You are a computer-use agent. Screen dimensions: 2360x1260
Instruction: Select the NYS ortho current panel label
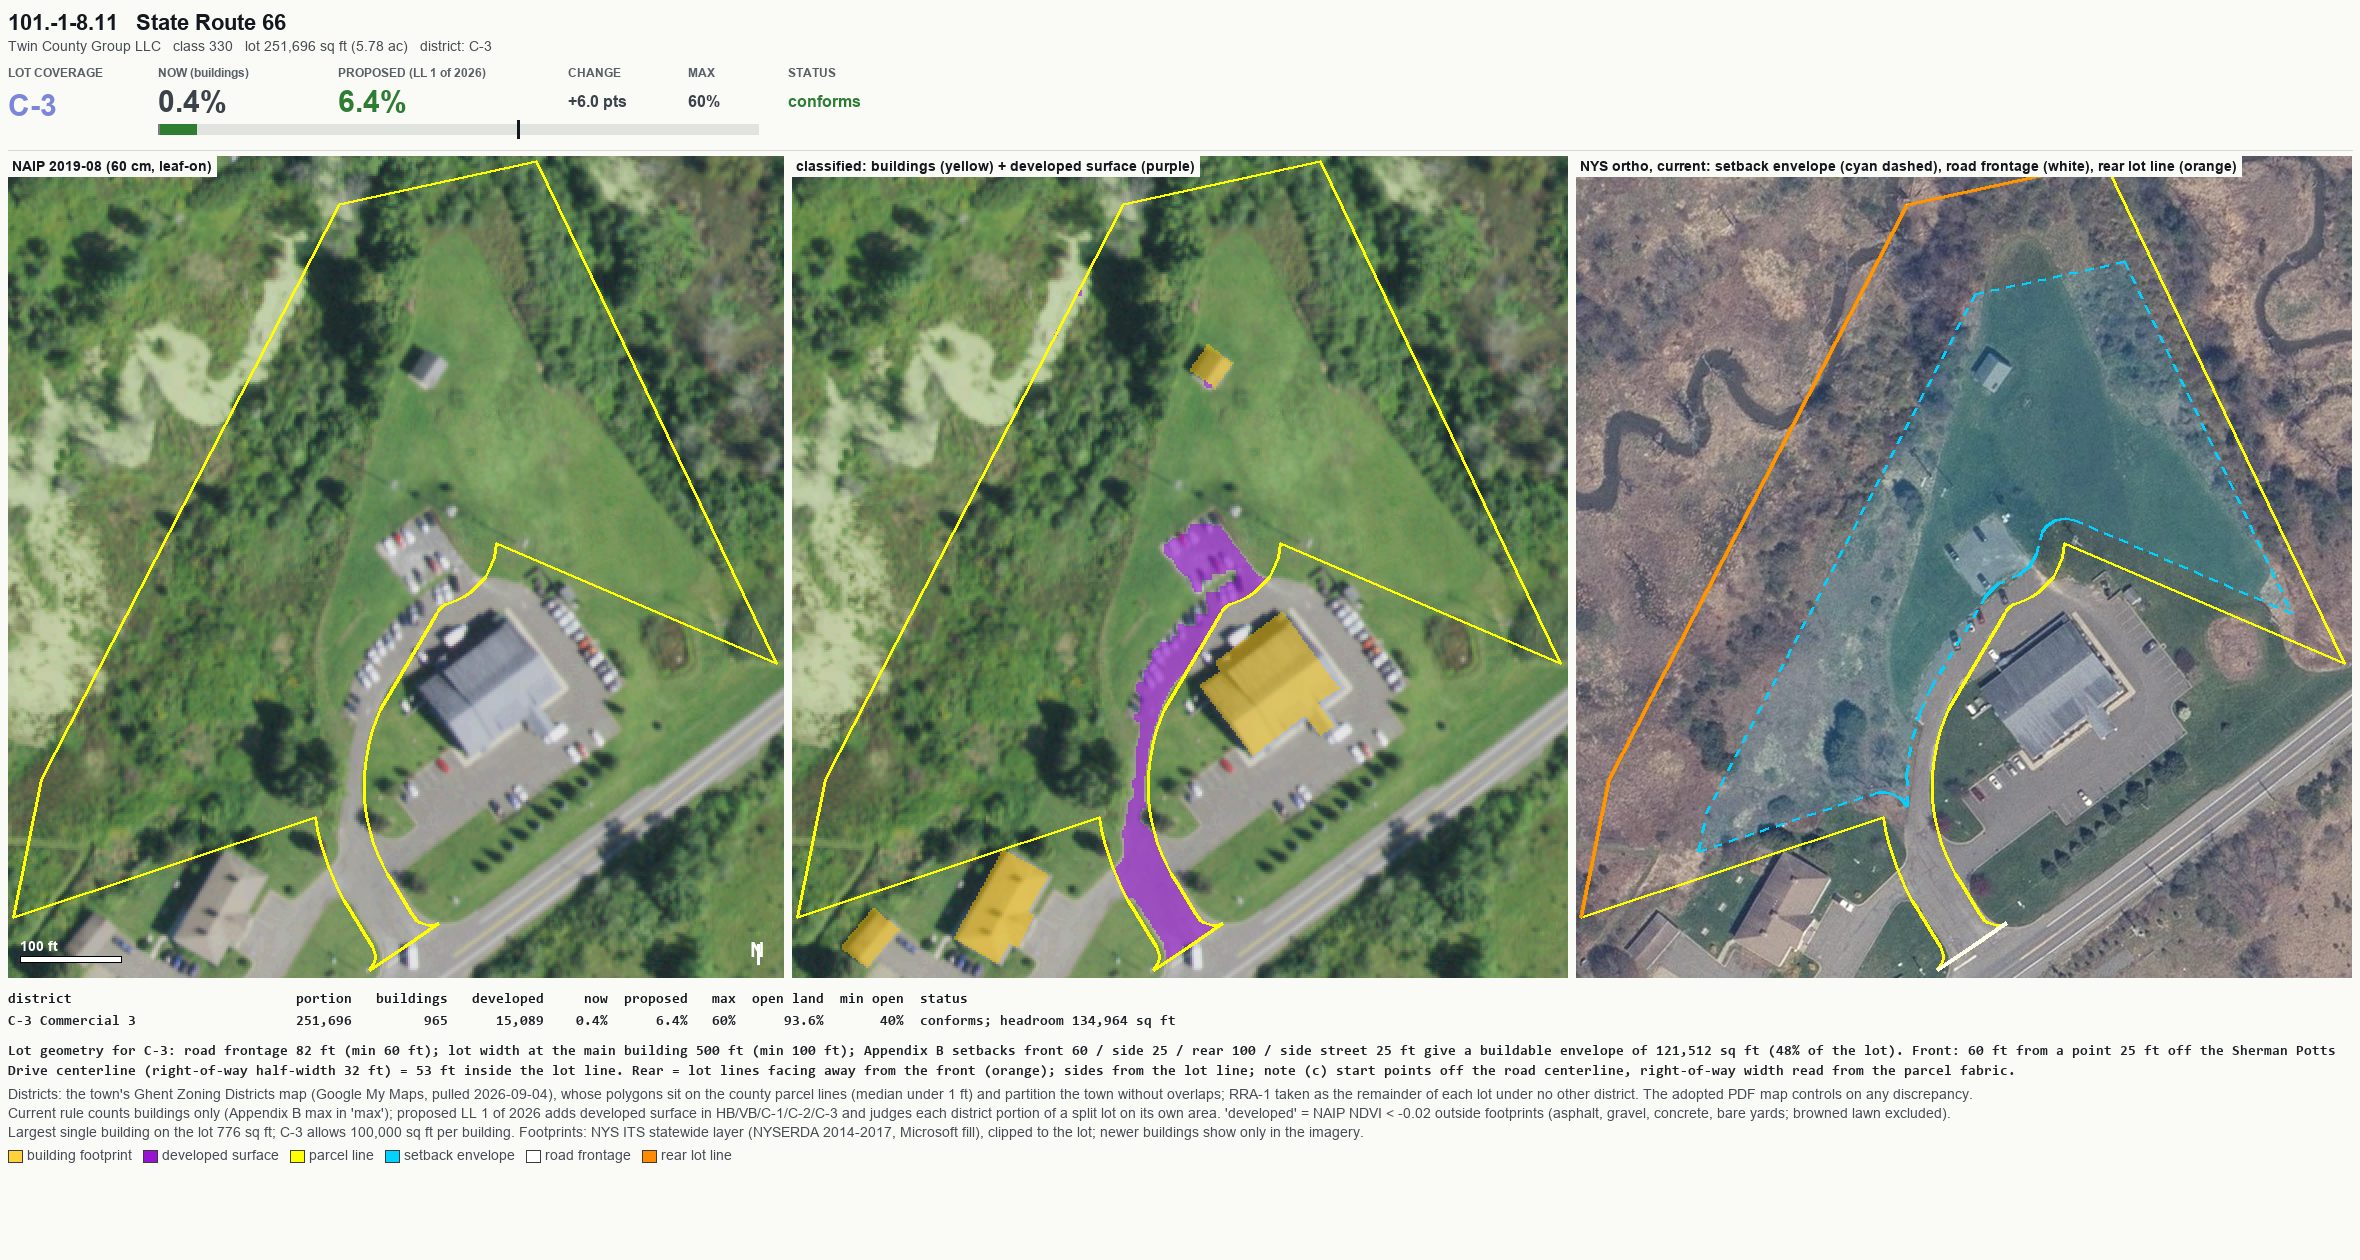pyautogui.click(x=1908, y=166)
